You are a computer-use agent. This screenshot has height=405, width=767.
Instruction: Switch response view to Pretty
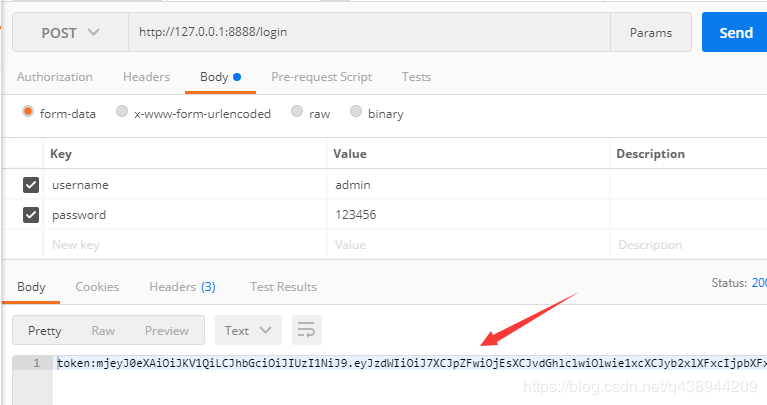coord(45,331)
